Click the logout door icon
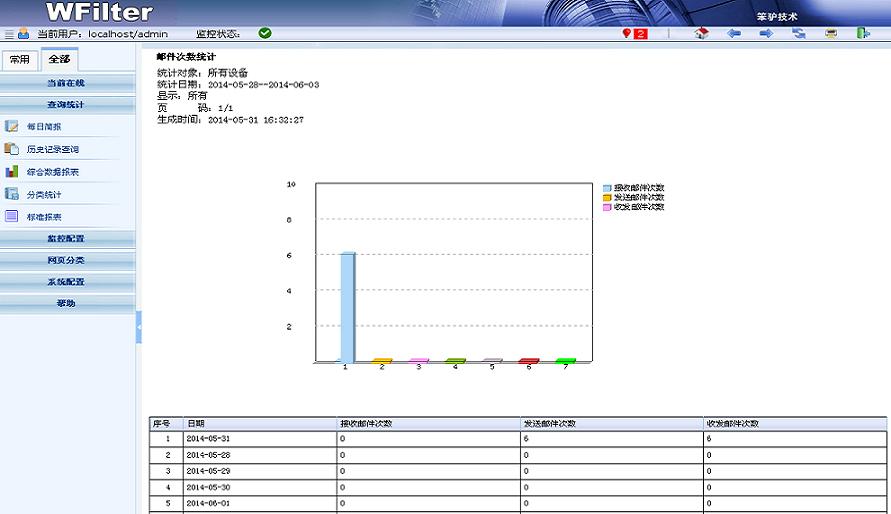The image size is (891, 514). pyautogui.click(x=863, y=33)
